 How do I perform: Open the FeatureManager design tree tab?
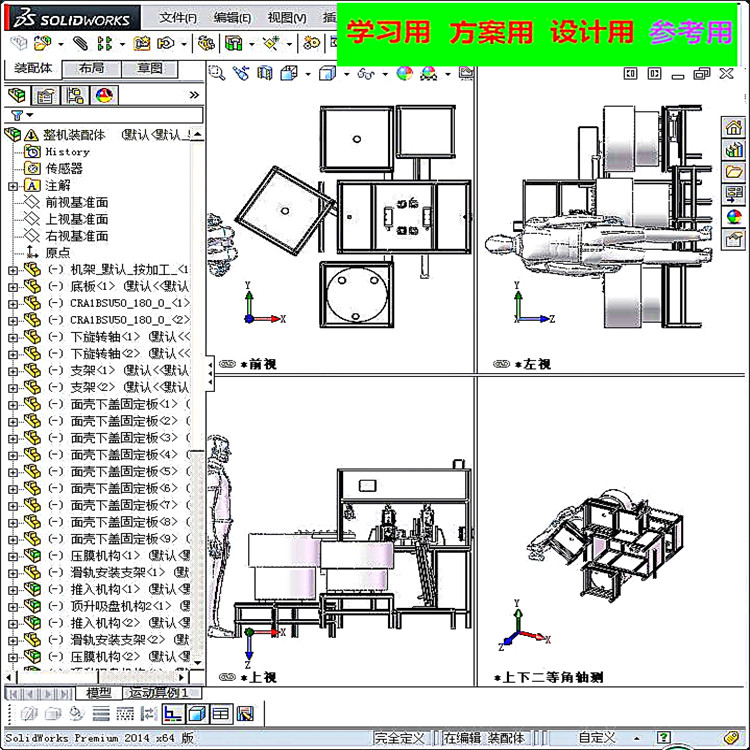(x=17, y=95)
